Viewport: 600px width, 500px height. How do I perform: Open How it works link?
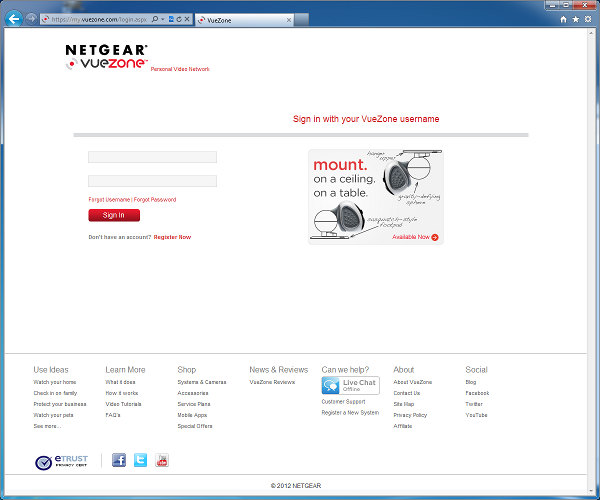122,393
